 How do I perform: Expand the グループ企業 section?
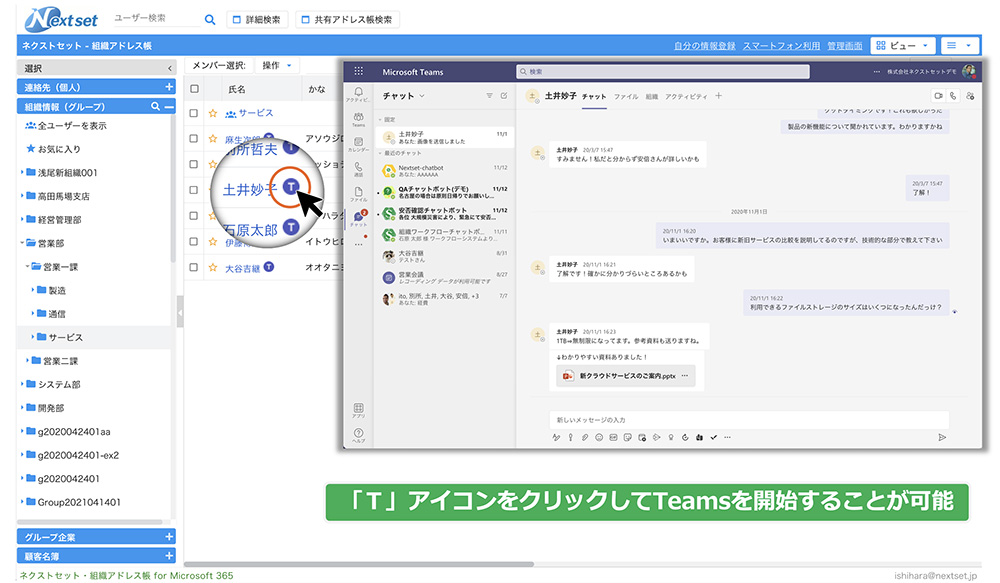169,537
